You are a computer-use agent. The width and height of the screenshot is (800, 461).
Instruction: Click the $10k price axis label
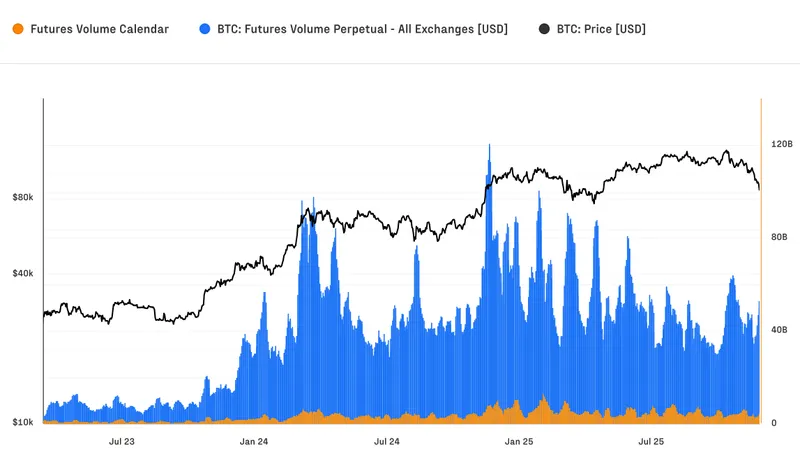(22, 423)
